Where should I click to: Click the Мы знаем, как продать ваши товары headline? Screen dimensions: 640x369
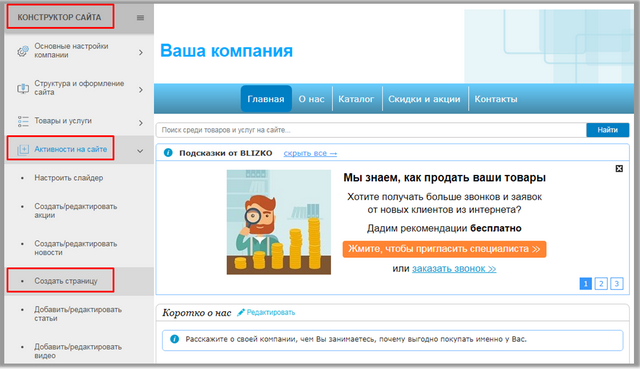tap(444, 178)
